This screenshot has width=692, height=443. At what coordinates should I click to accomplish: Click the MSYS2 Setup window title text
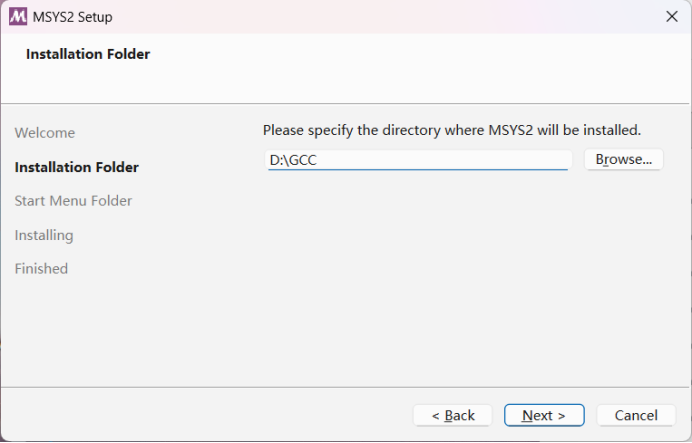point(73,17)
